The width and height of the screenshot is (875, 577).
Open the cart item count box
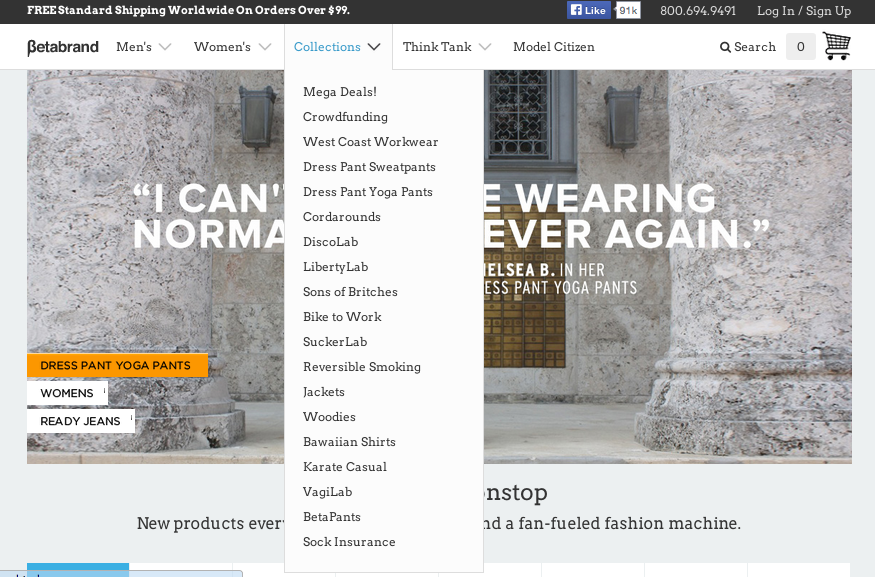[800, 46]
